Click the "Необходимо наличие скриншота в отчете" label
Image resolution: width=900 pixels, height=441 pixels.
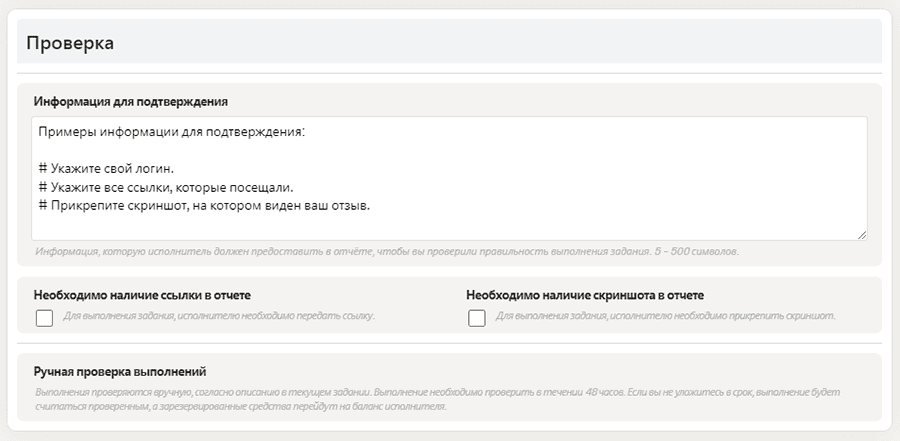point(585,296)
